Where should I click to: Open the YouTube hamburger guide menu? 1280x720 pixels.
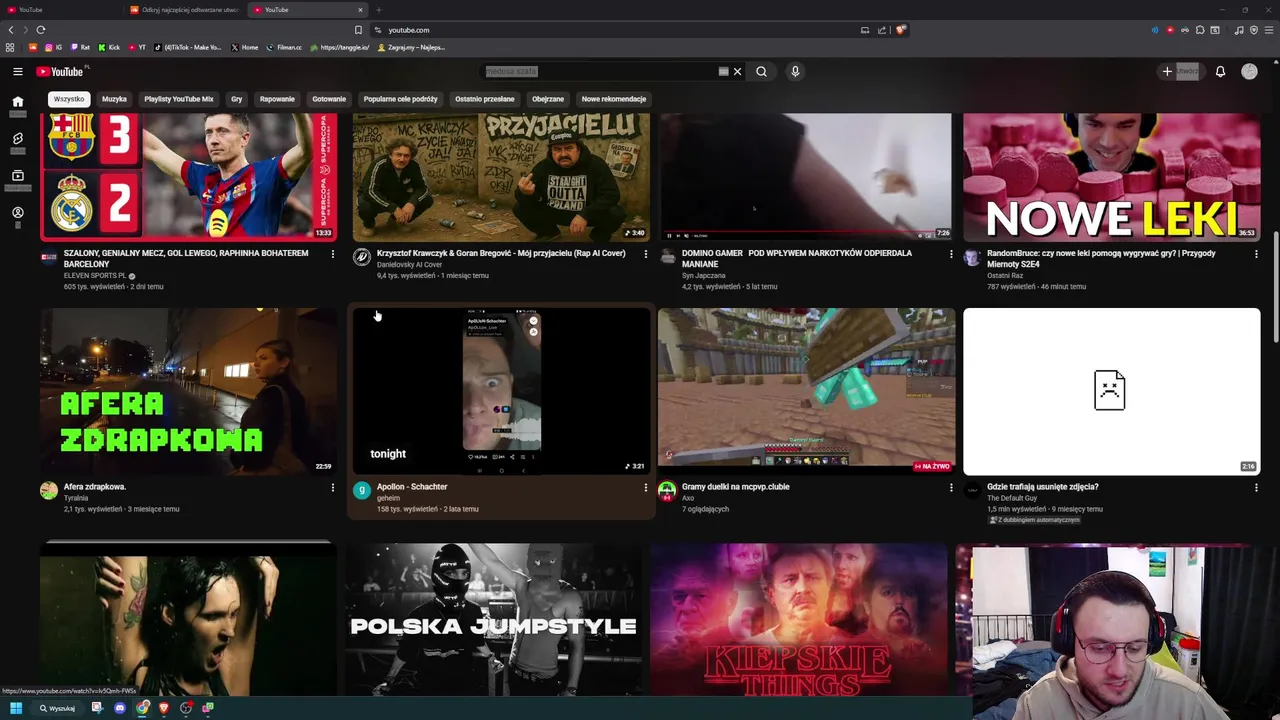coord(17,71)
